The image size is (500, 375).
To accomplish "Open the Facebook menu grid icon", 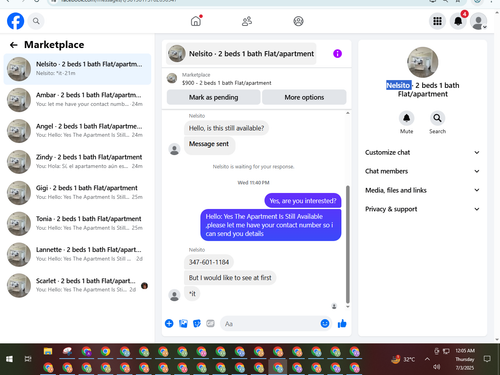I will [437, 21].
